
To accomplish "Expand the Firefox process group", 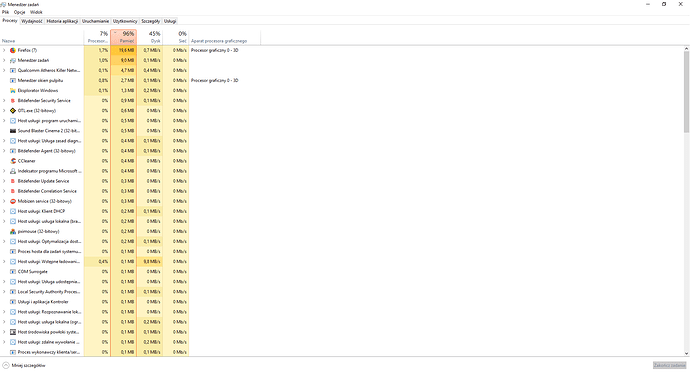I will (4, 50).
